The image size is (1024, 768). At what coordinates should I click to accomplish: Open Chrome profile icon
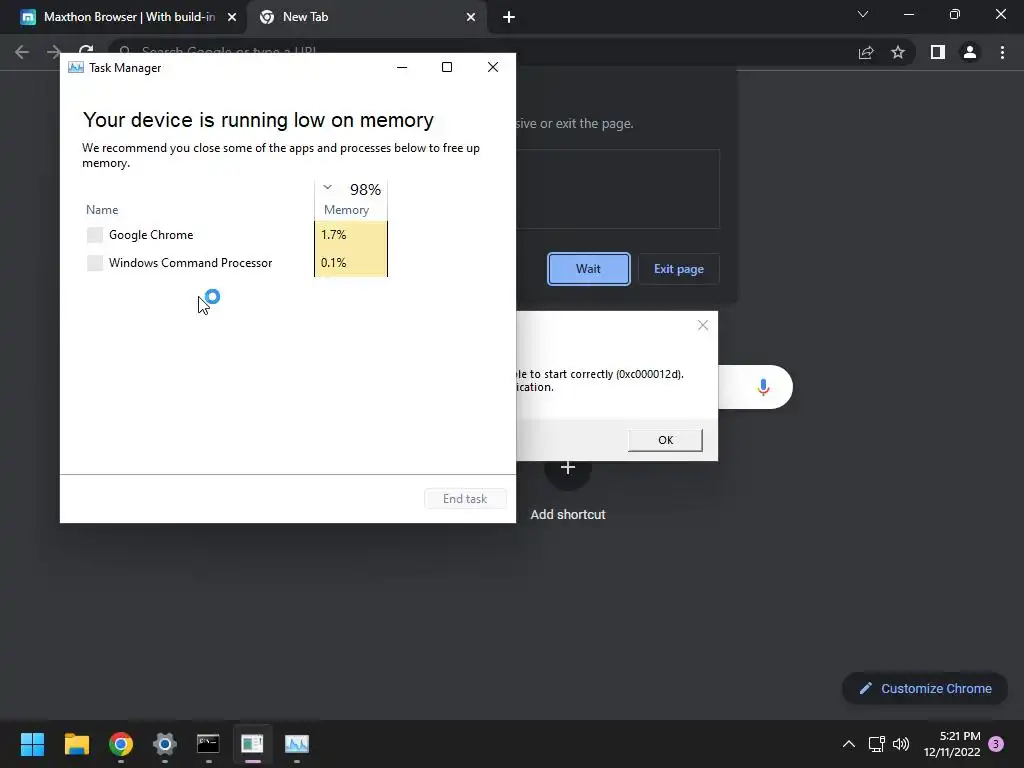(970, 52)
